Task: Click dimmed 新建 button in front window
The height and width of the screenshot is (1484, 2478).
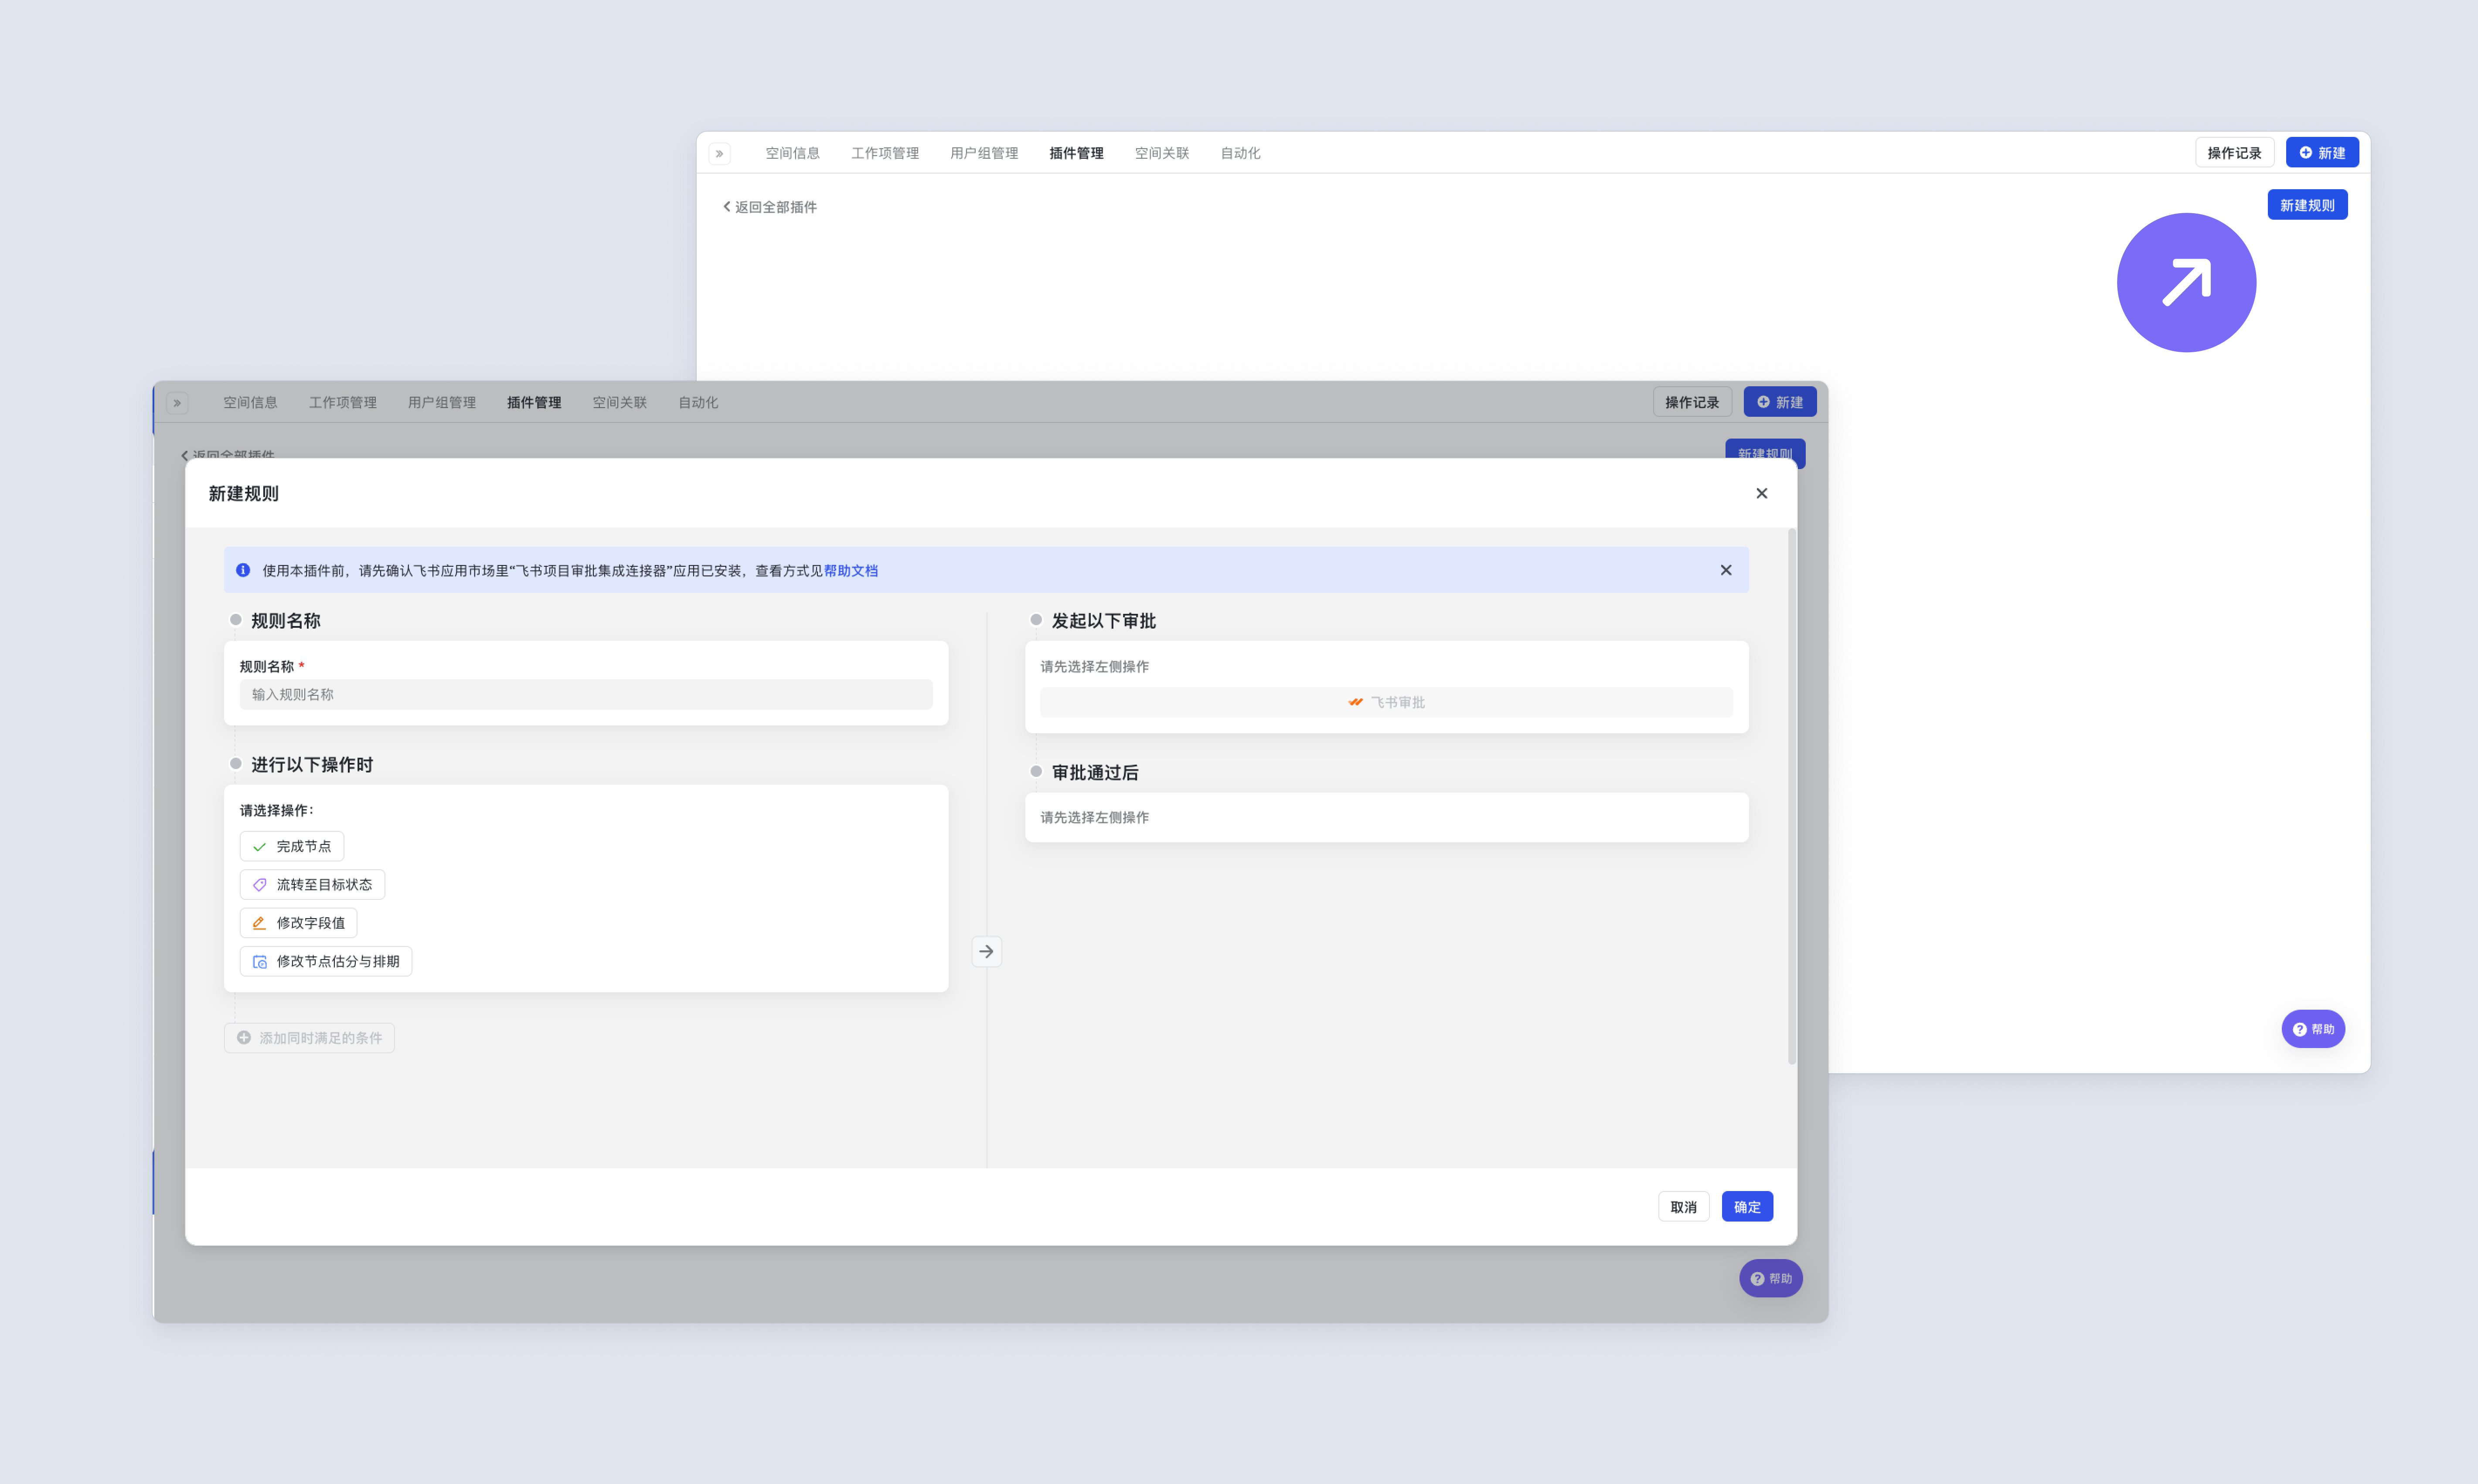Action: (x=1780, y=402)
